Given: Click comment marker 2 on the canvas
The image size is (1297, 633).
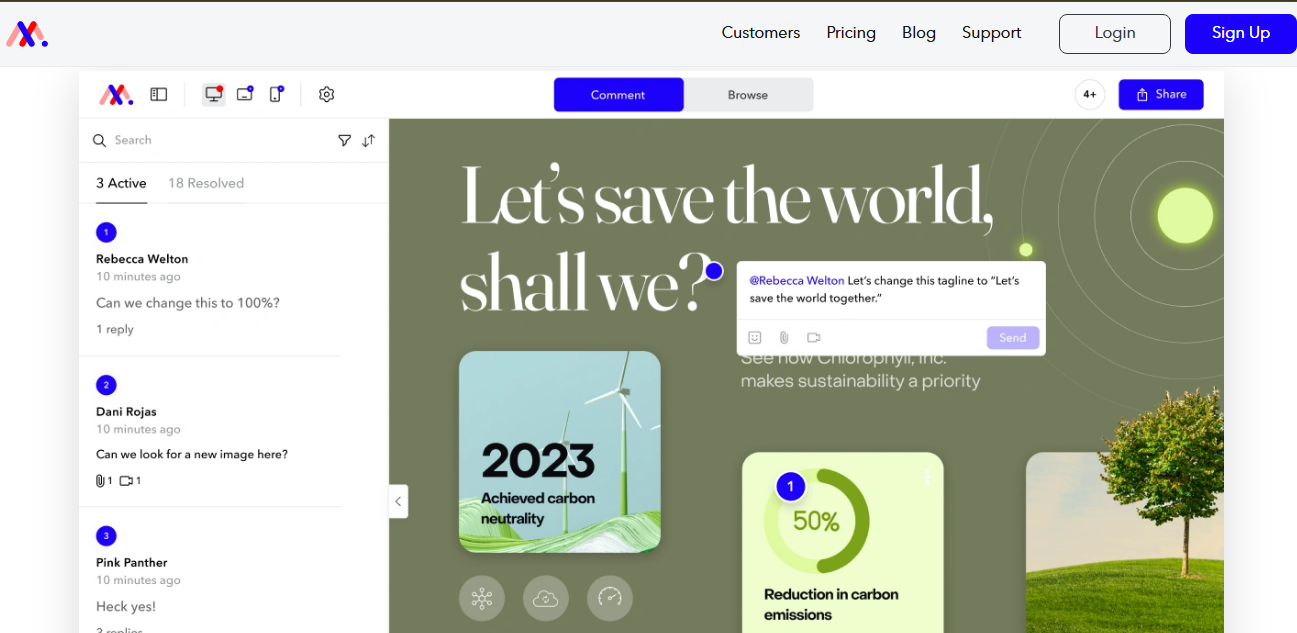Looking at the screenshot, I should pyautogui.click(x=106, y=385).
